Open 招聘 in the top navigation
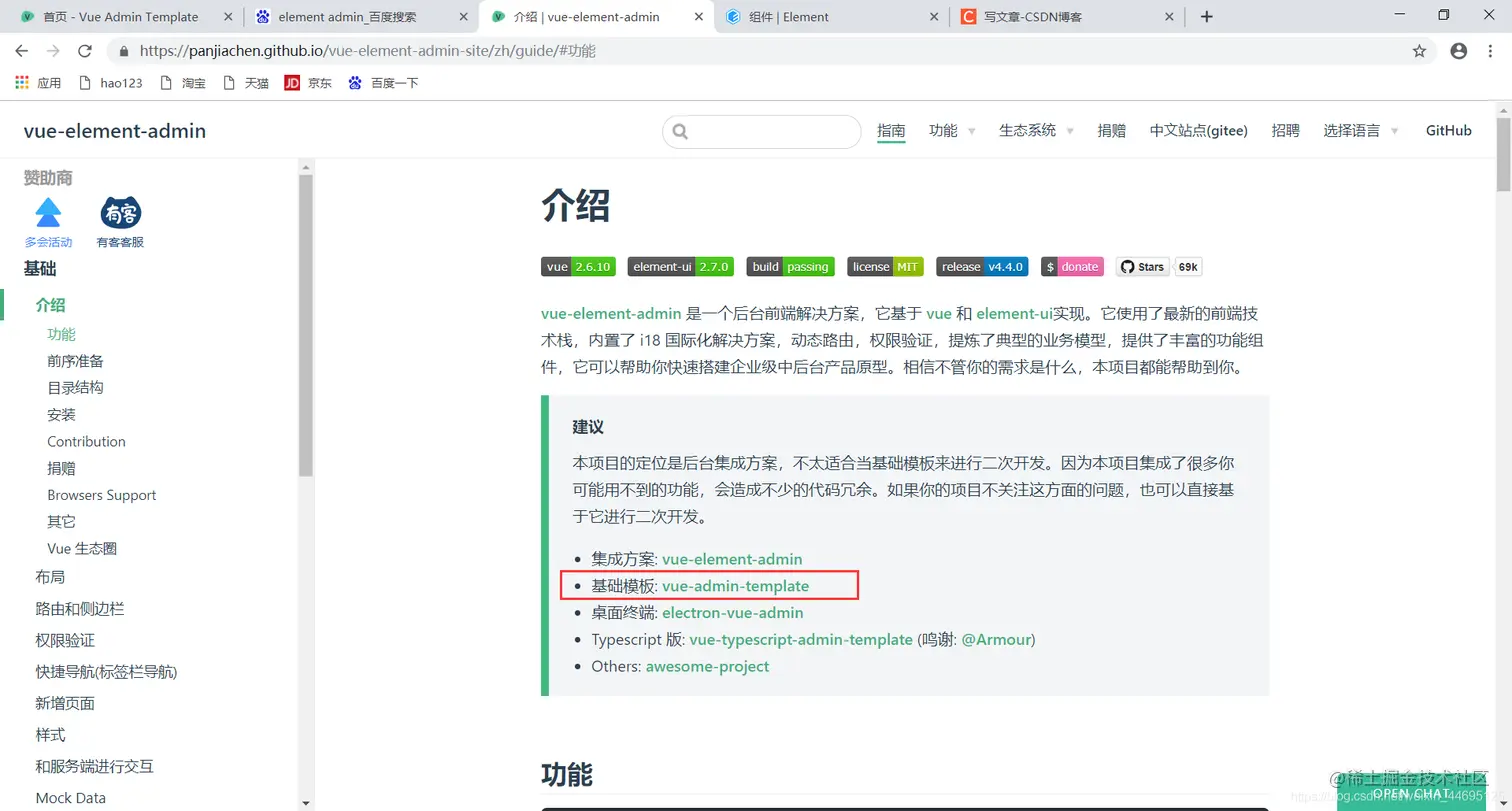The image size is (1512, 811). (1286, 131)
